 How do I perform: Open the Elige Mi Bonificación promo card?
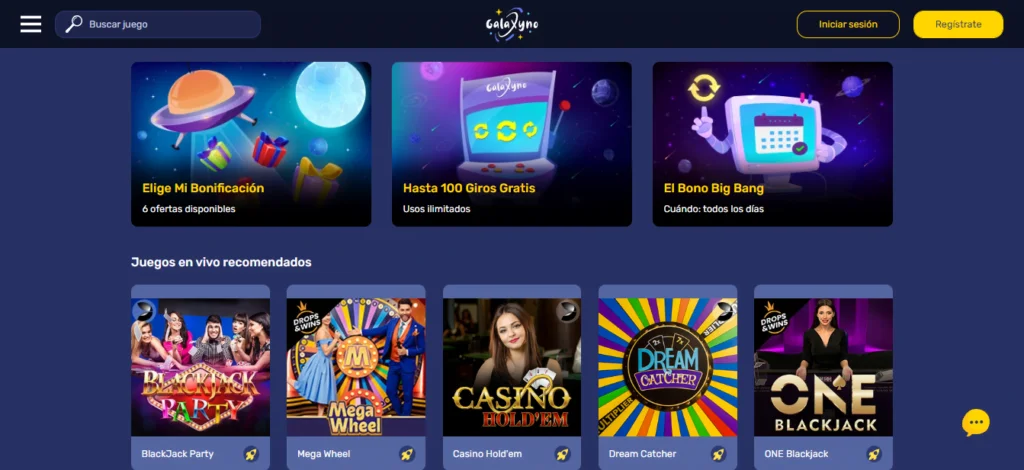coord(251,144)
